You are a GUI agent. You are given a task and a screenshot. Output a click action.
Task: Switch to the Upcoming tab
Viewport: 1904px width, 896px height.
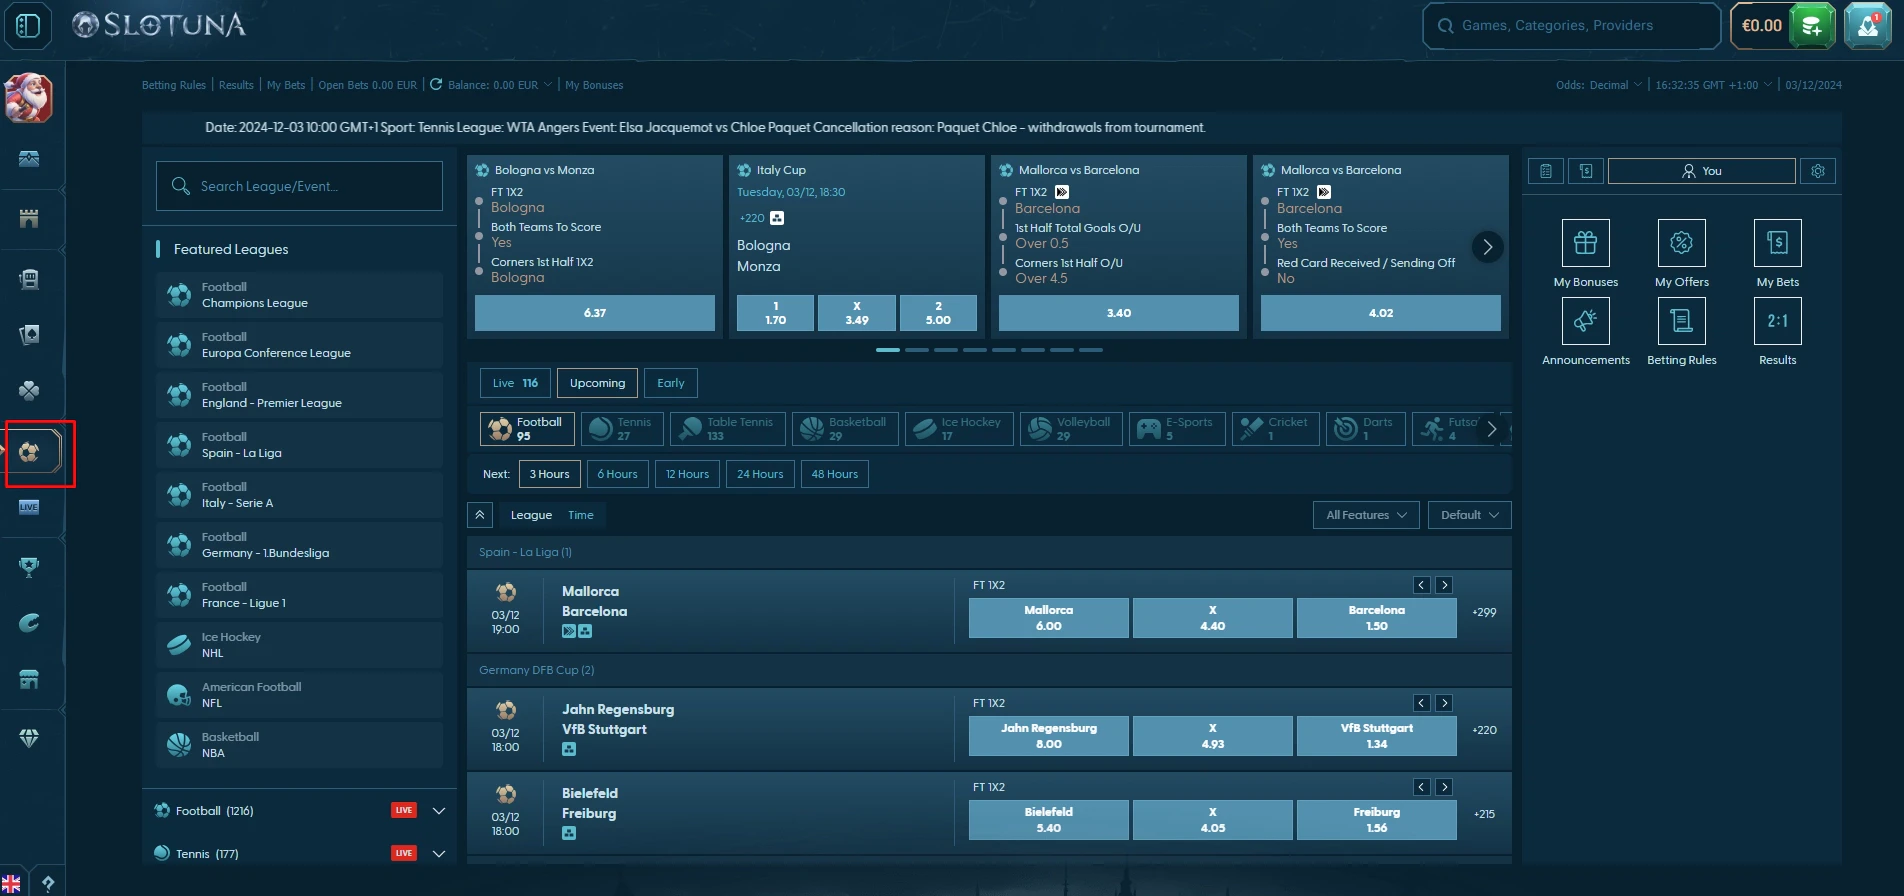coord(597,383)
